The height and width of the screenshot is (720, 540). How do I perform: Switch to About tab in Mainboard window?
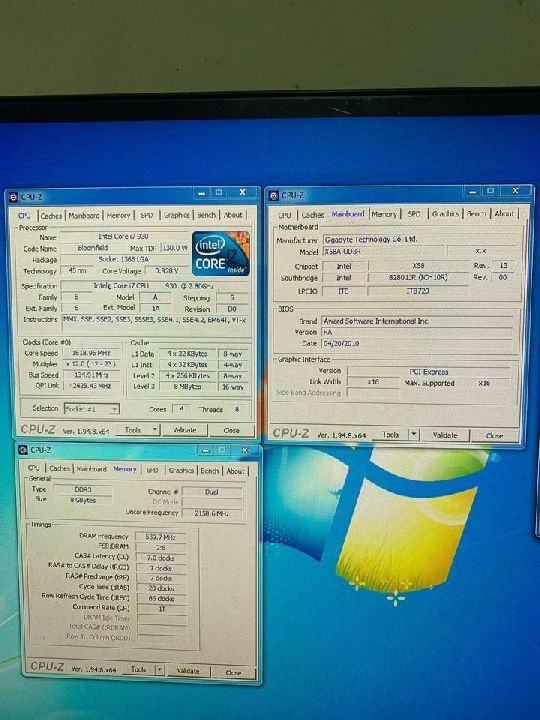point(504,214)
